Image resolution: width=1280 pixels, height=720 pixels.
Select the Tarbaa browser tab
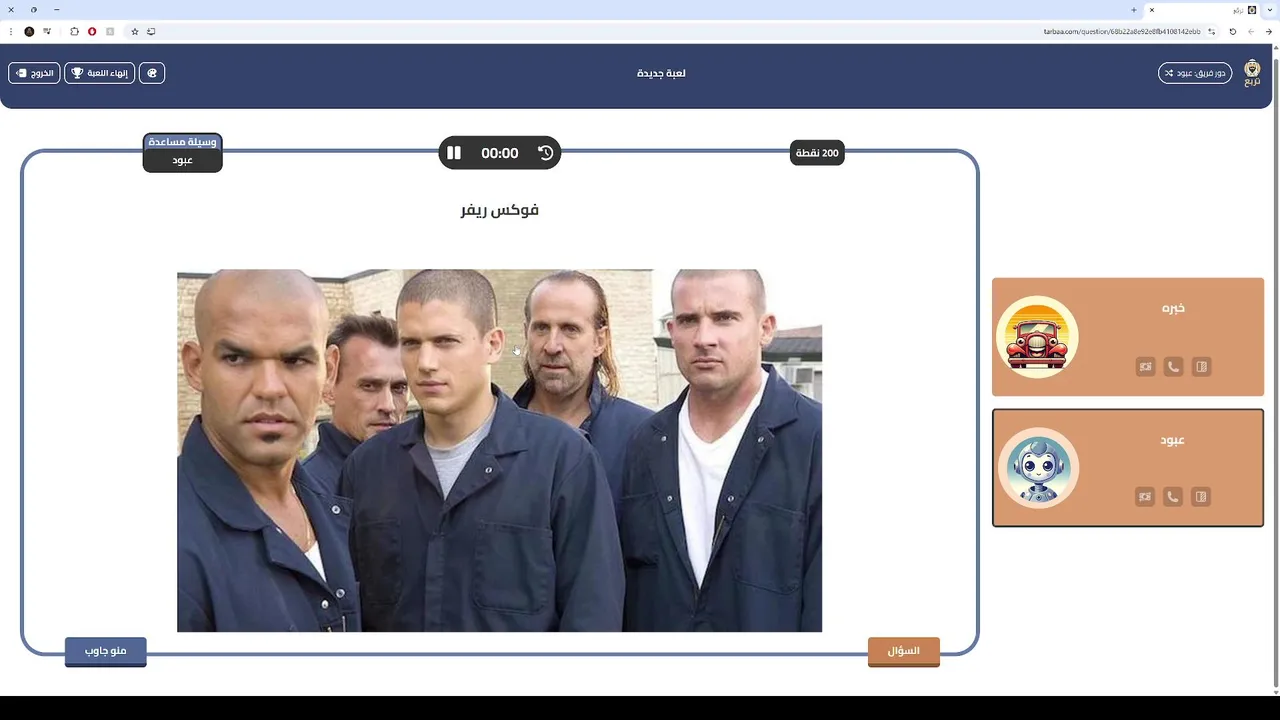1202,10
